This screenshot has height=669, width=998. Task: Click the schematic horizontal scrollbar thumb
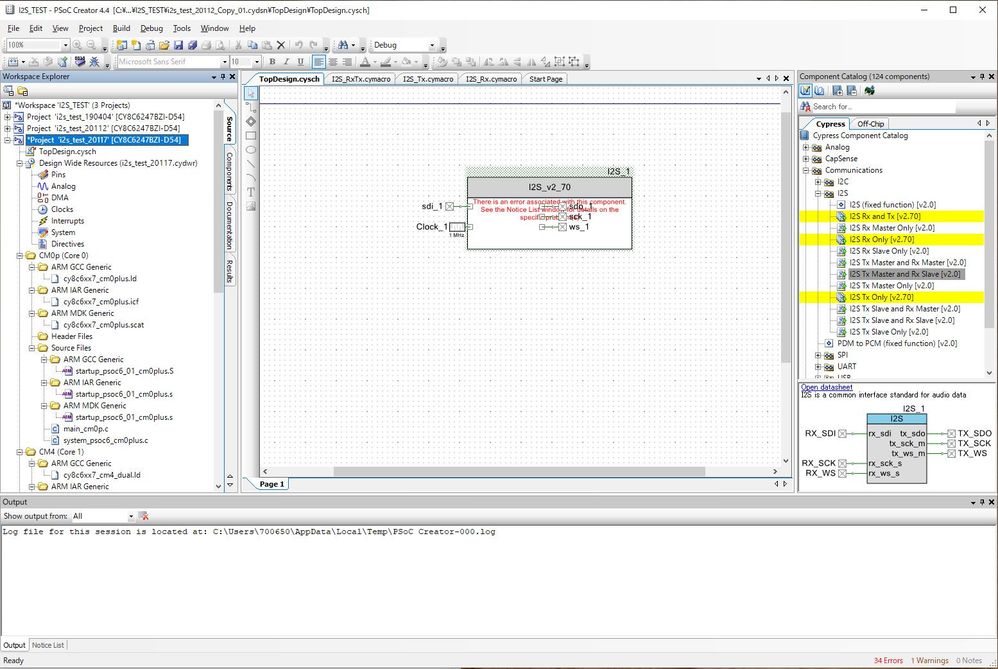519,472
